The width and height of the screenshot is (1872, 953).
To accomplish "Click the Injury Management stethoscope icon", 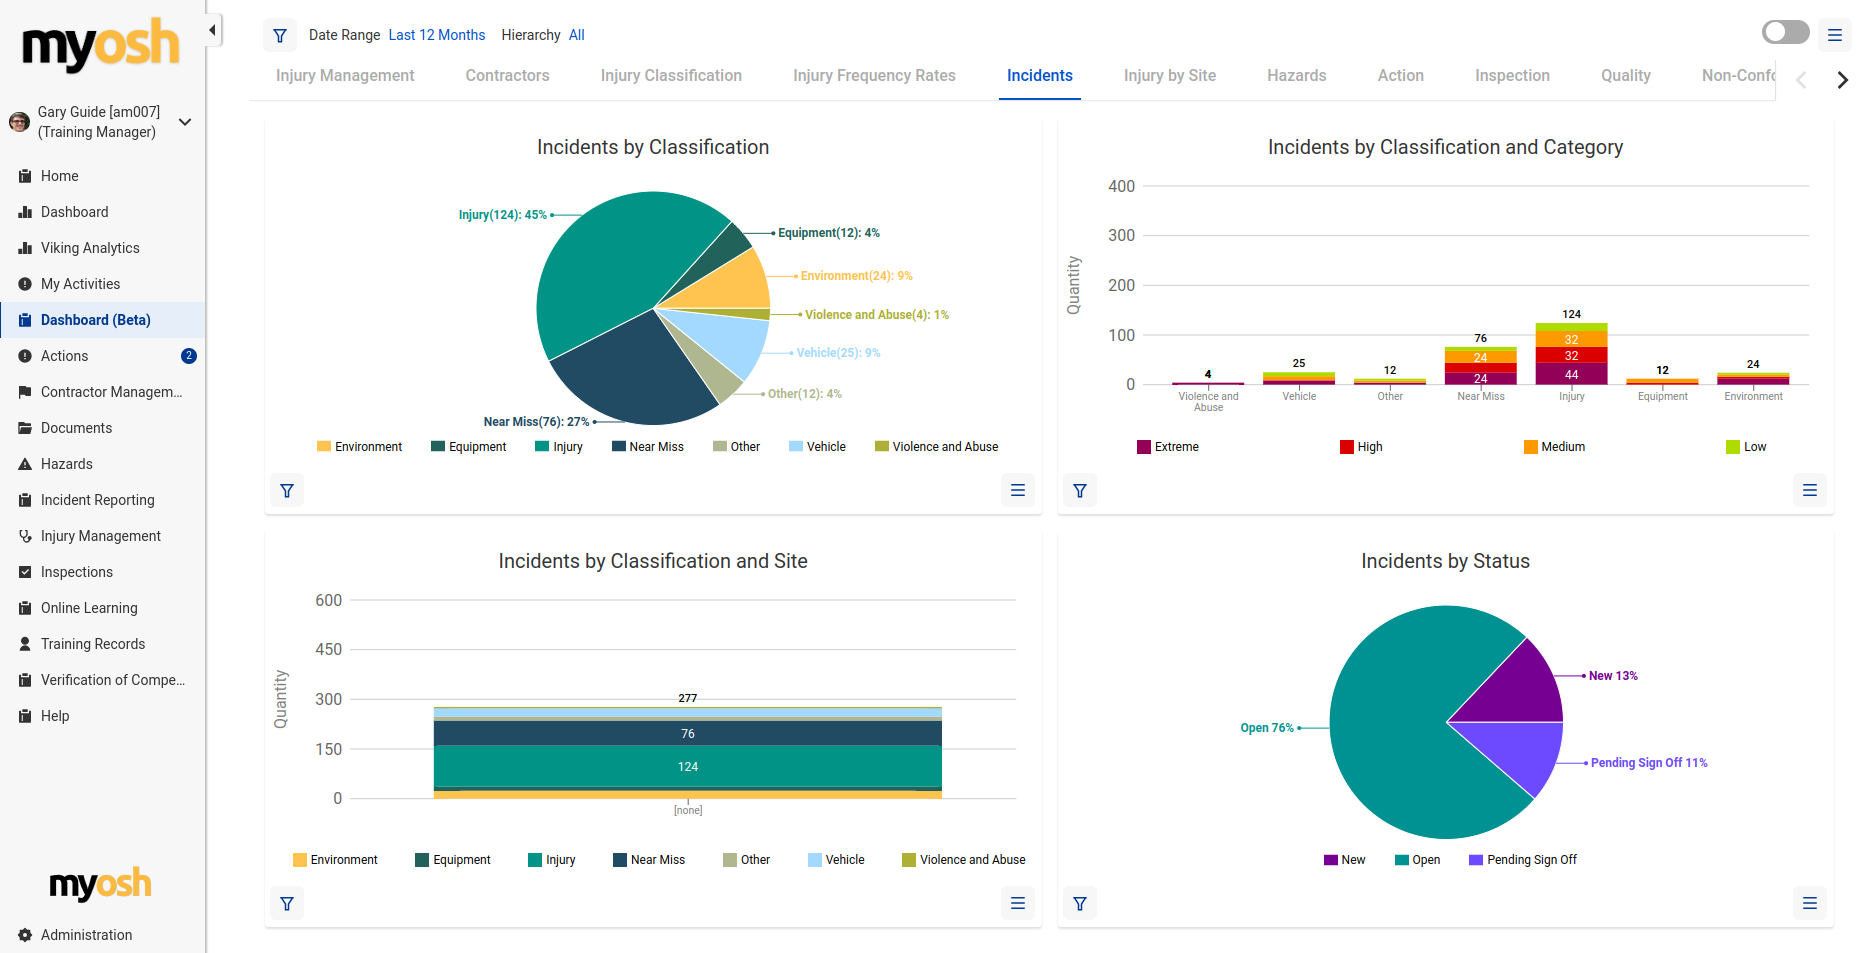I will point(25,536).
